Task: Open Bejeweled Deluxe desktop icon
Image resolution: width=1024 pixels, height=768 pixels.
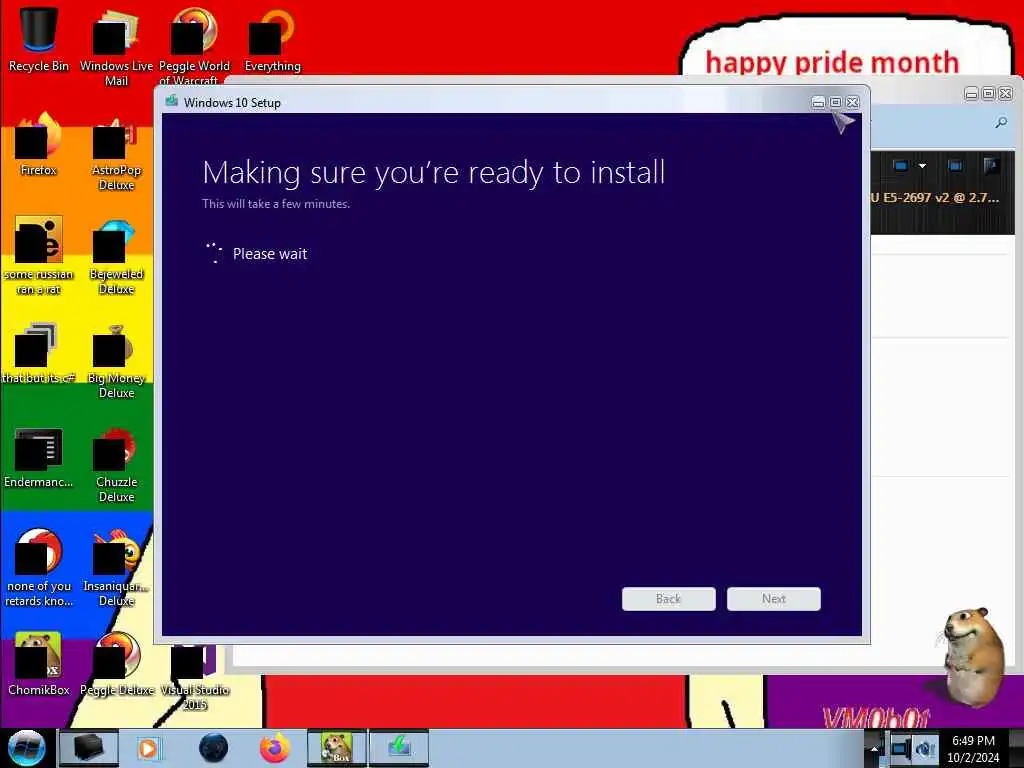Action: pyautogui.click(x=116, y=256)
